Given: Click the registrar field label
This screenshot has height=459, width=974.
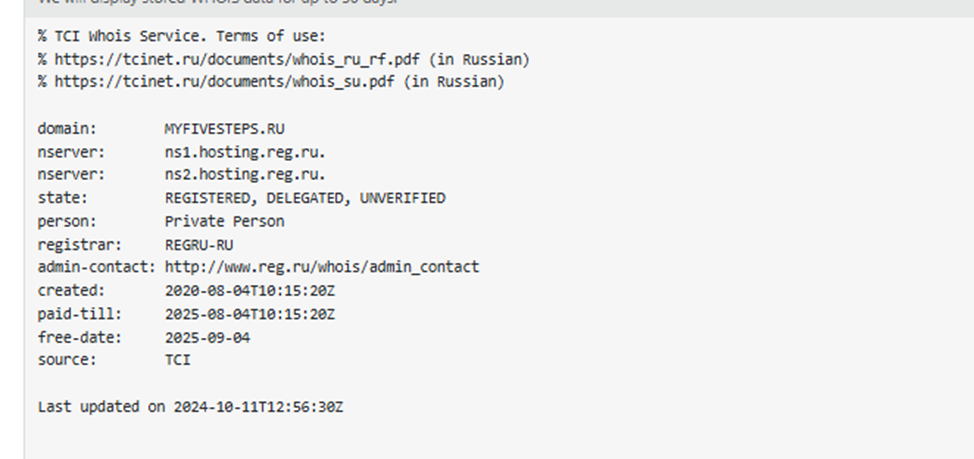Looking at the screenshot, I should point(80,245).
